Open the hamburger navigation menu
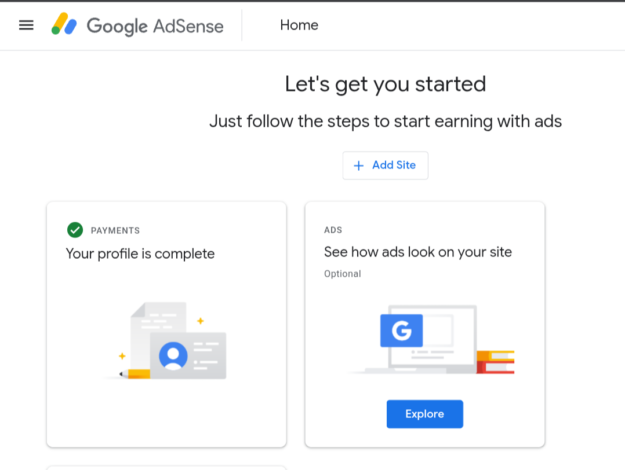 click(x=26, y=25)
